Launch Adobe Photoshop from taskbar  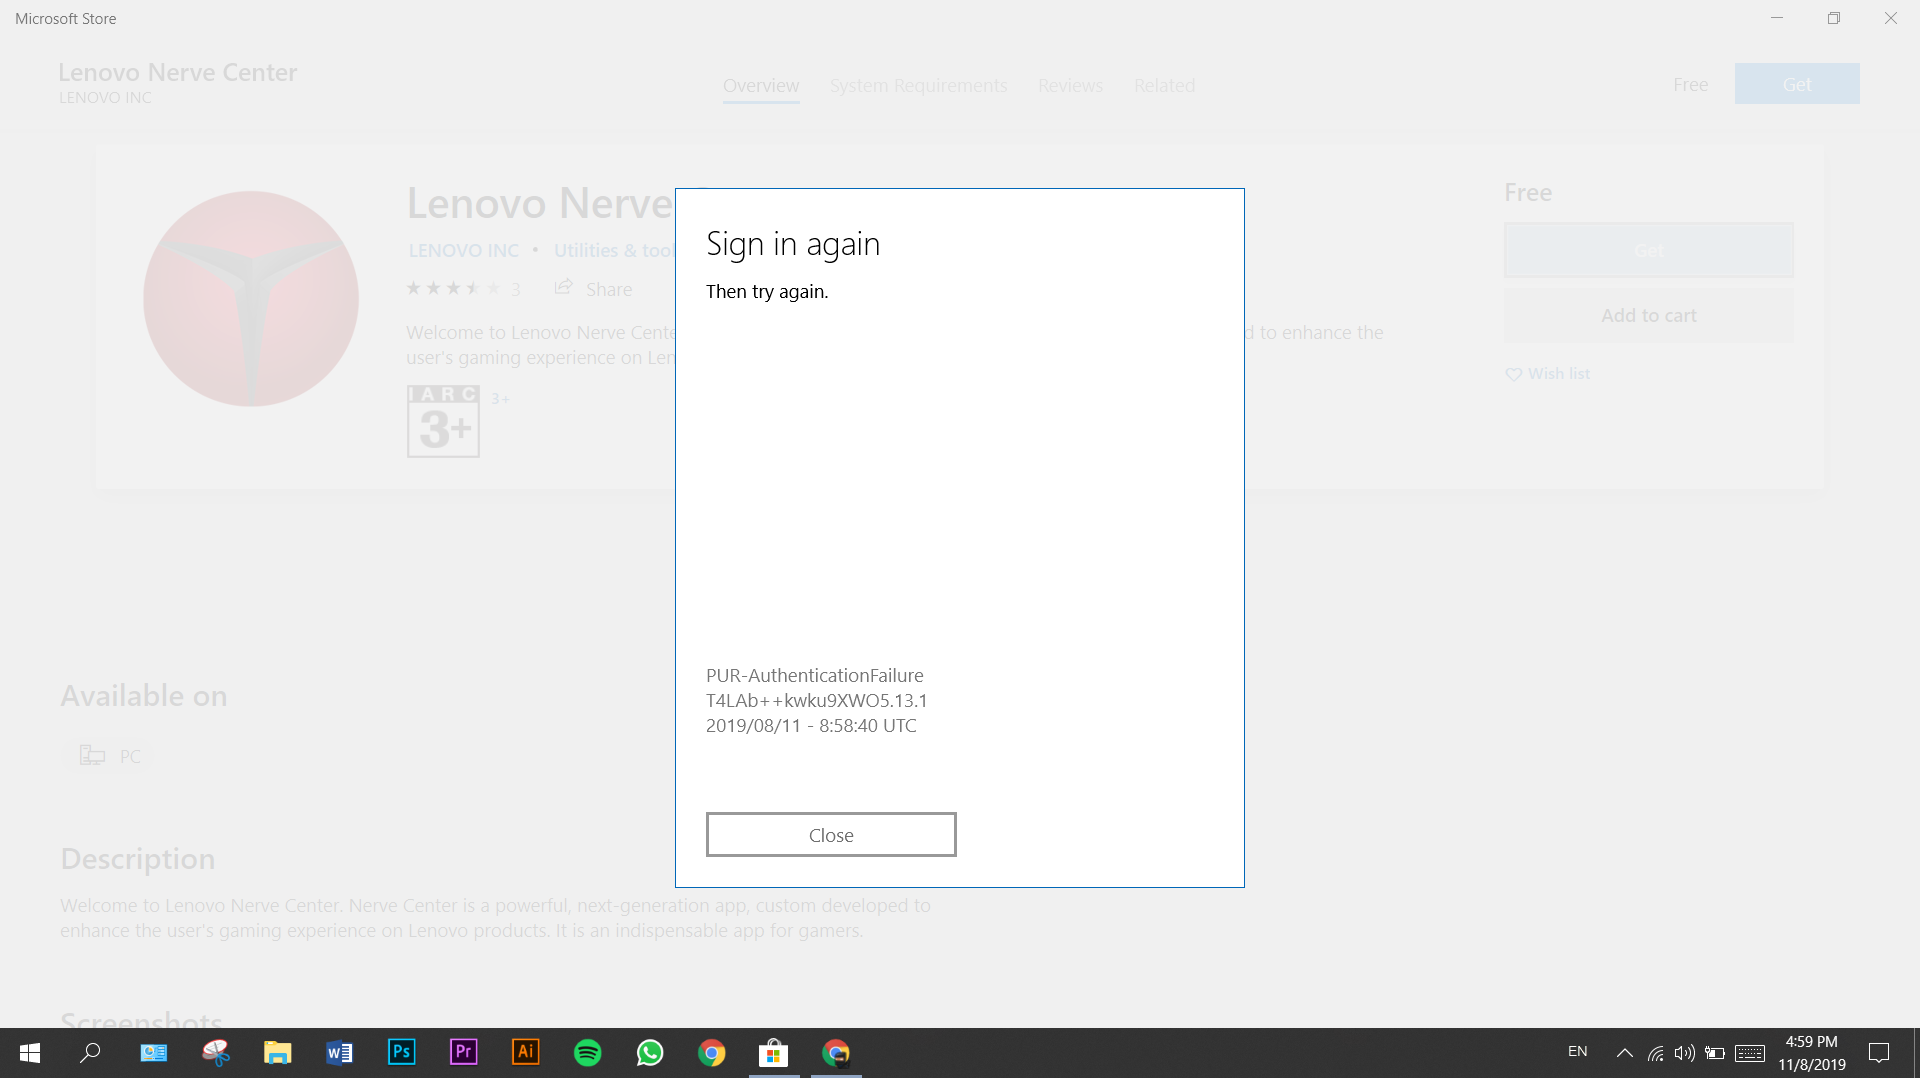401,1053
